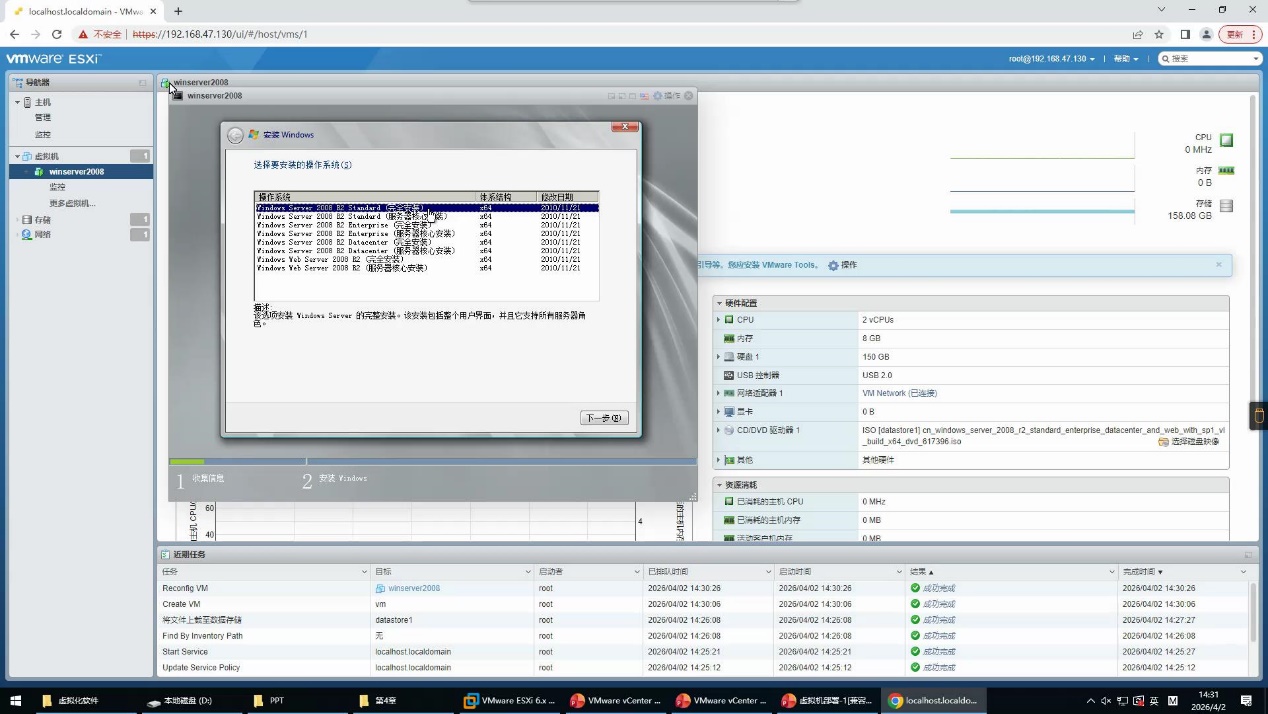Viewport: 1268px width, 714px height.
Task: Collapse the 虚拟机 tree node
Action: (17, 156)
